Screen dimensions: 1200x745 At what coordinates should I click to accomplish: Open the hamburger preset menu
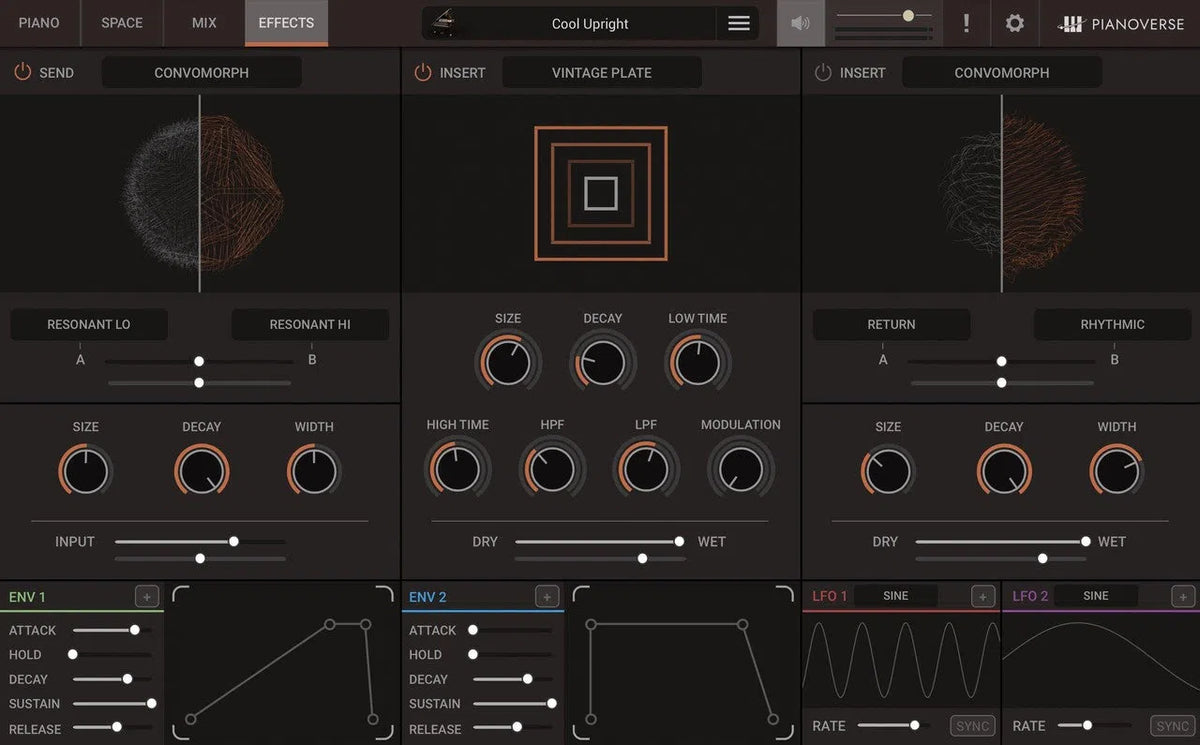pyautogui.click(x=739, y=24)
